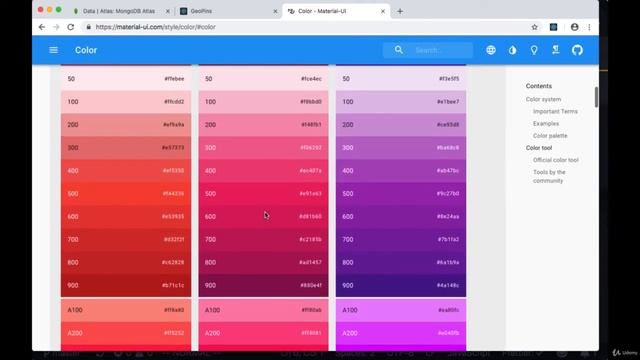640x360 pixels.
Task: Select purple 50 swatch #f3e5f5
Action: coord(401,79)
